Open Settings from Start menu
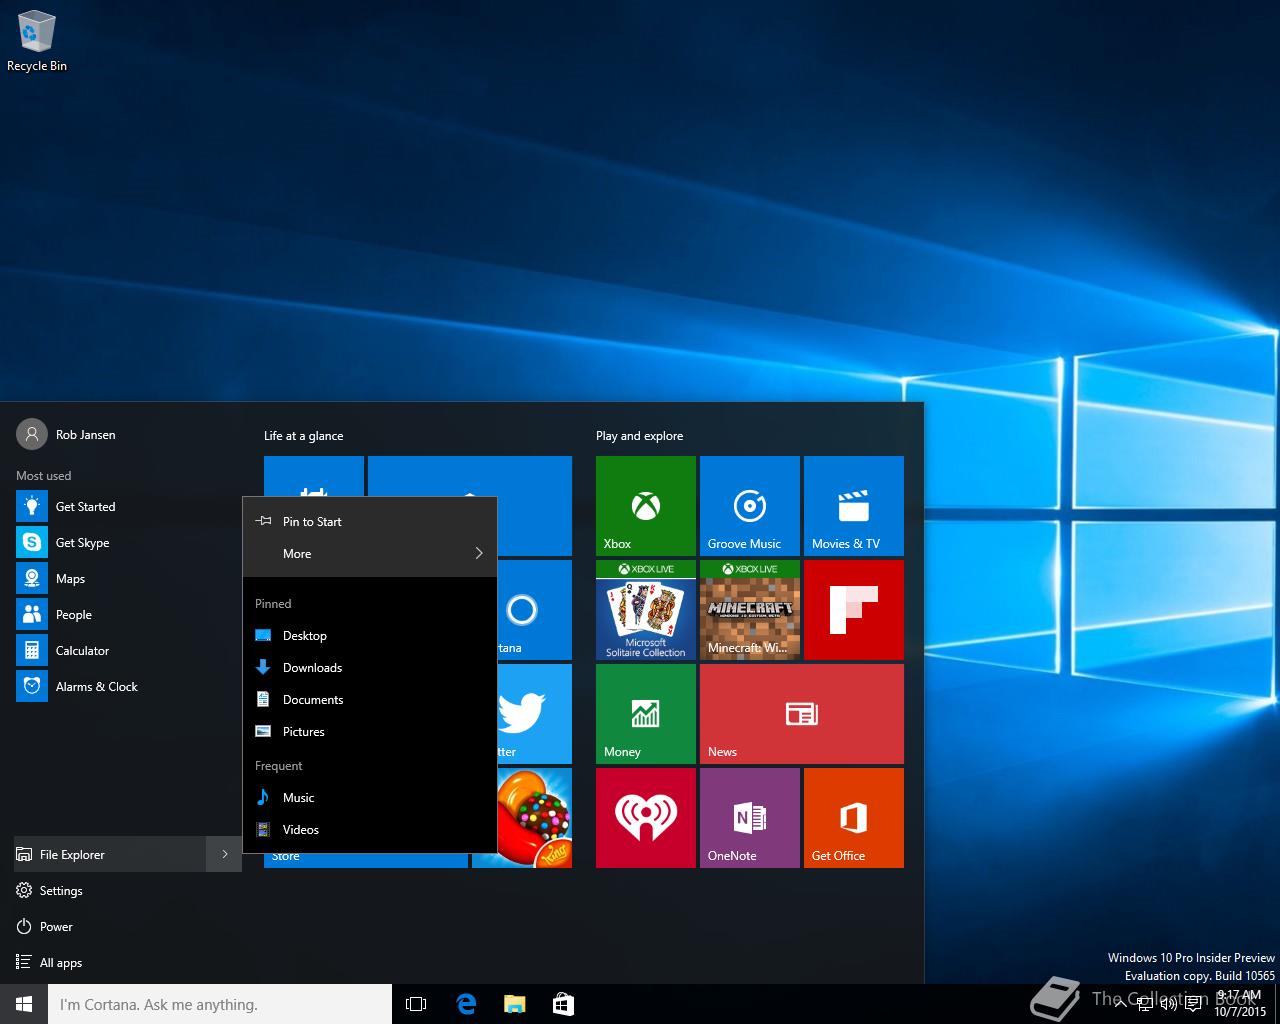Screen dimensions: 1280x1024 point(128,891)
